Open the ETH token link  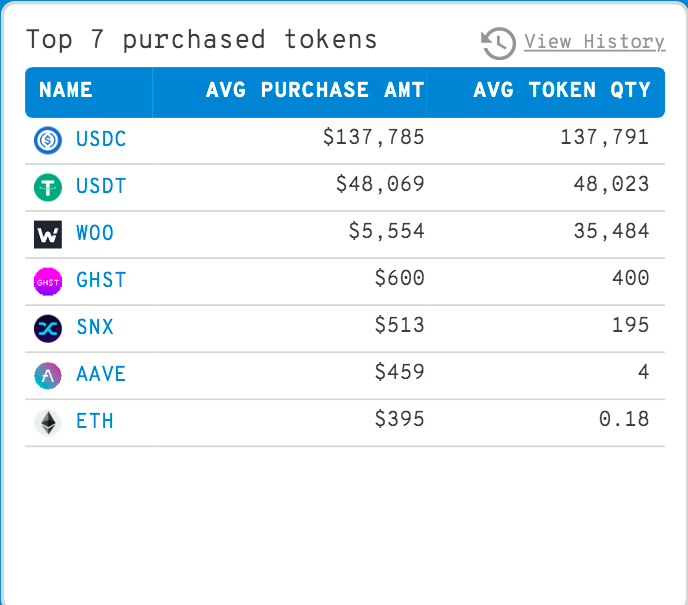click(x=95, y=421)
